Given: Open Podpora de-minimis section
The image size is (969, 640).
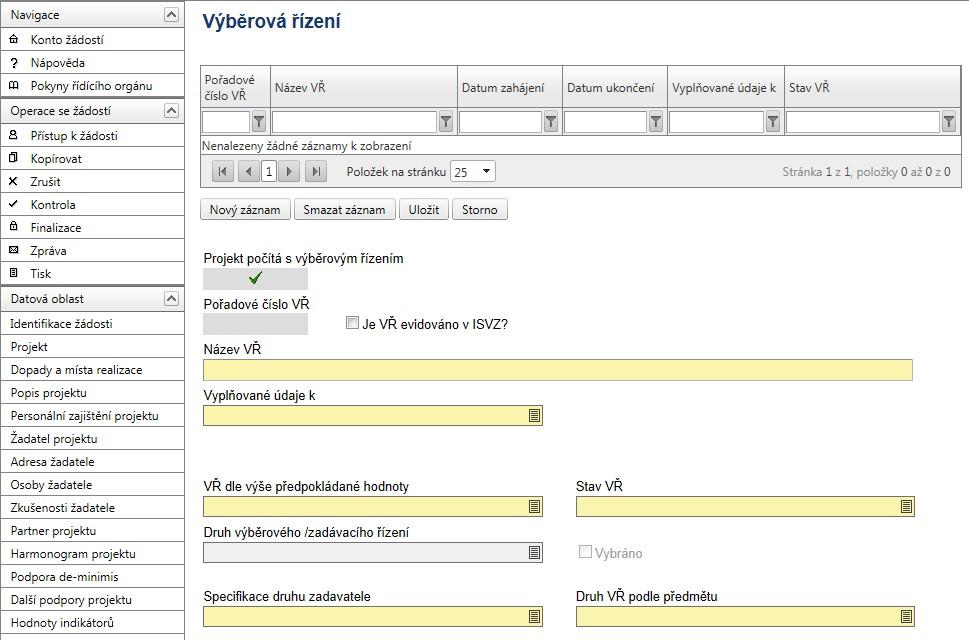Looking at the screenshot, I should pos(92,576).
